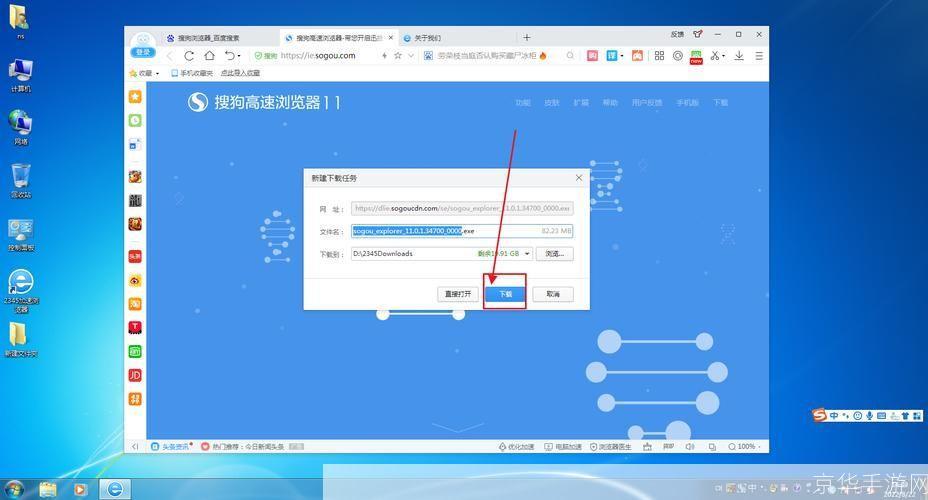The image size is (928, 500).
Task: Open the media player taskbar icon
Action: [x=80, y=489]
